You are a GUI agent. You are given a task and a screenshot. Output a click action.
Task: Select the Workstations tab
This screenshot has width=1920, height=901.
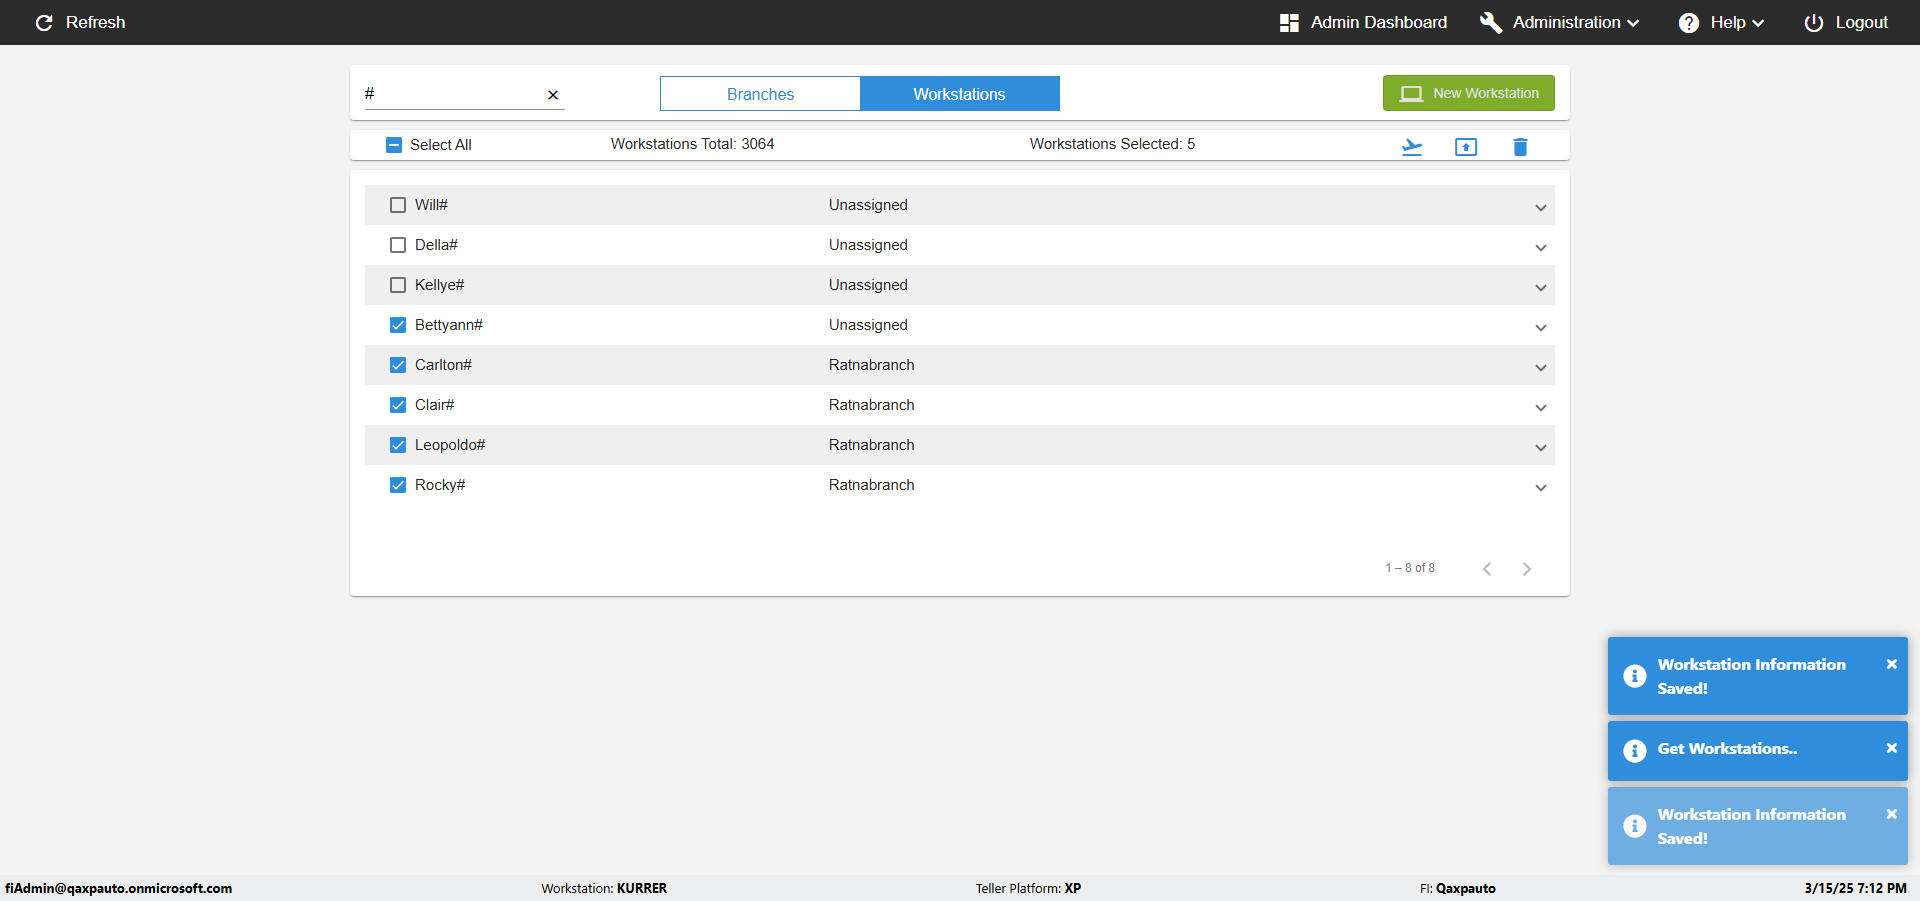pos(959,94)
